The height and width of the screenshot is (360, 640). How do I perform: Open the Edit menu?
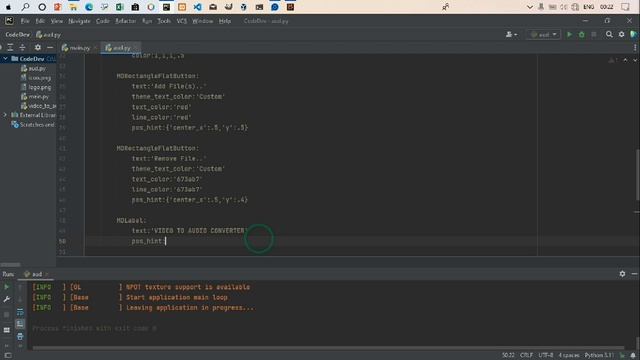[x=40, y=21]
